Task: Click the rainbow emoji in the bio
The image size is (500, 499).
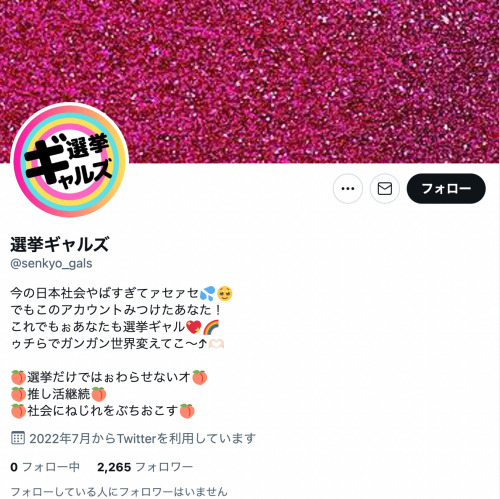Action: [x=211, y=327]
